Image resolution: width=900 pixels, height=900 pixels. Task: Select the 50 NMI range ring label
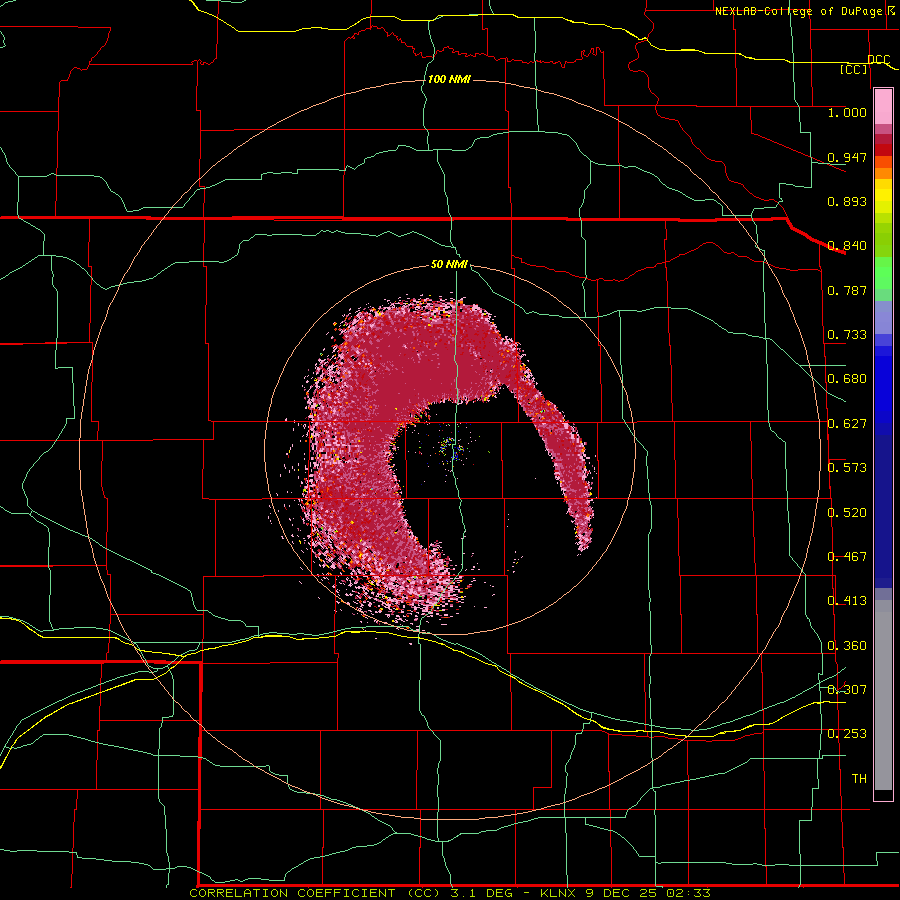coord(449,264)
